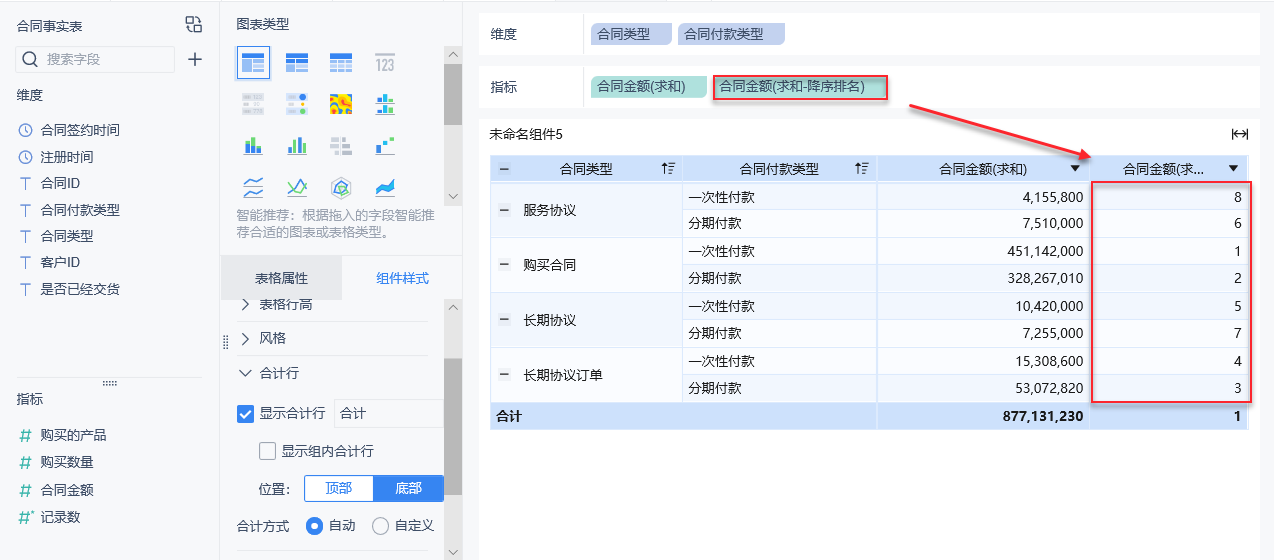The width and height of the screenshot is (1274, 560).
Task: Switch to the 表格属性 tab
Action: pos(281,278)
